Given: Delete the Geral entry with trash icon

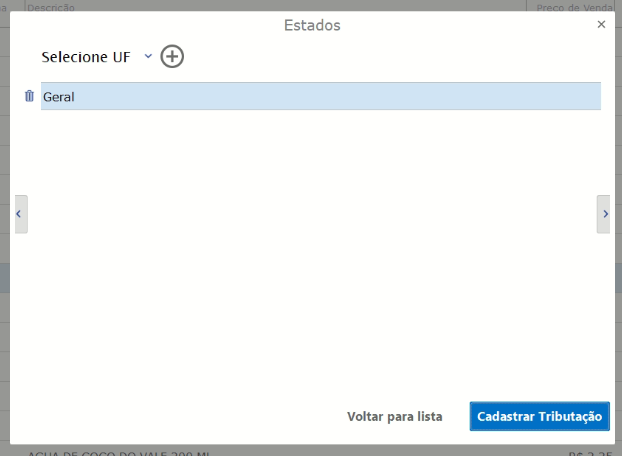Looking at the screenshot, I should pyautogui.click(x=29, y=96).
